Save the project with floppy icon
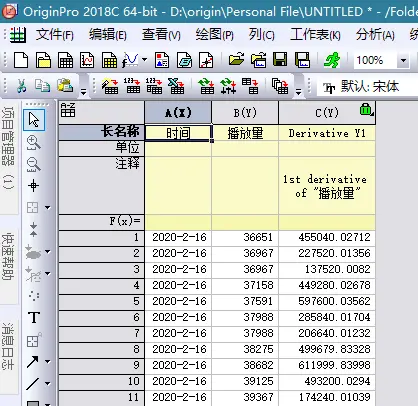This screenshot has height=406, width=418. (280, 60)
